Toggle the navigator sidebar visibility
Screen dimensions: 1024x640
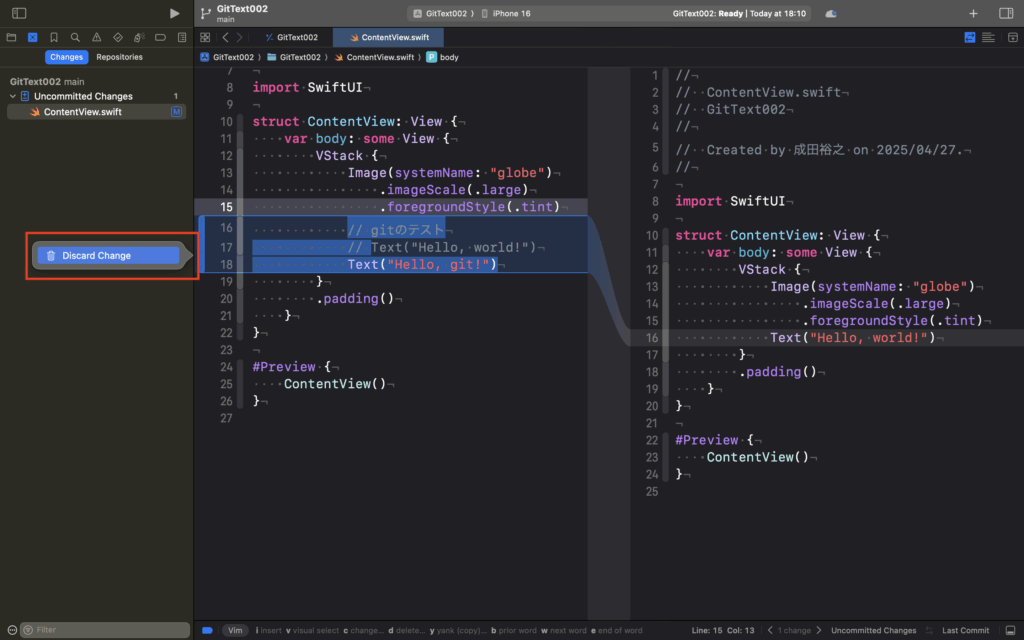point(19,13)
